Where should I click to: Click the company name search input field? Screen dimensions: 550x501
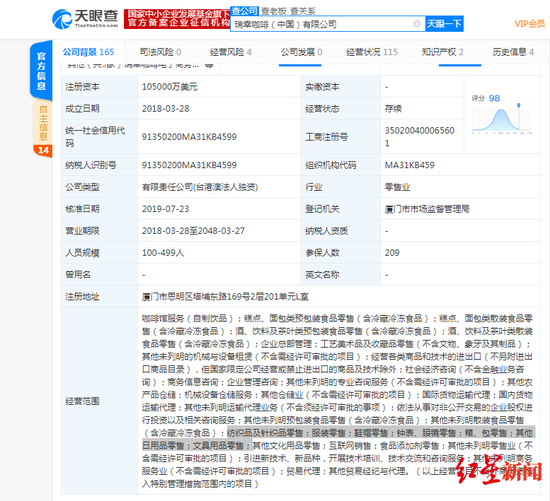click(x=323, y=24)
